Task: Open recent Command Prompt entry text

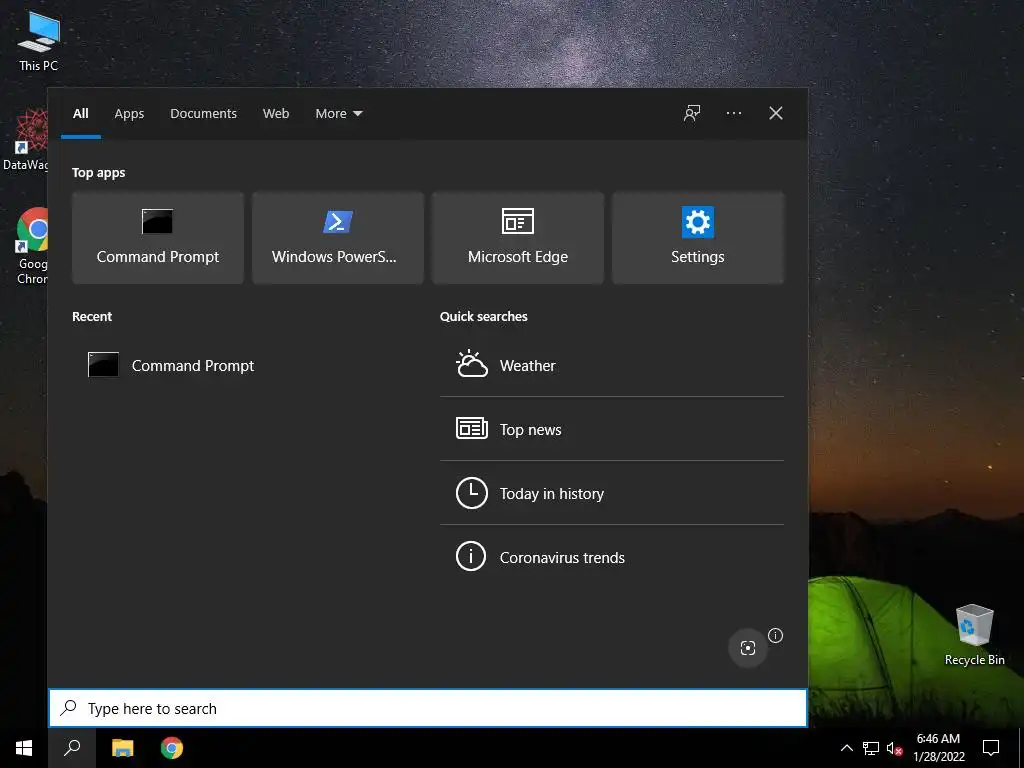Action: 193,366
